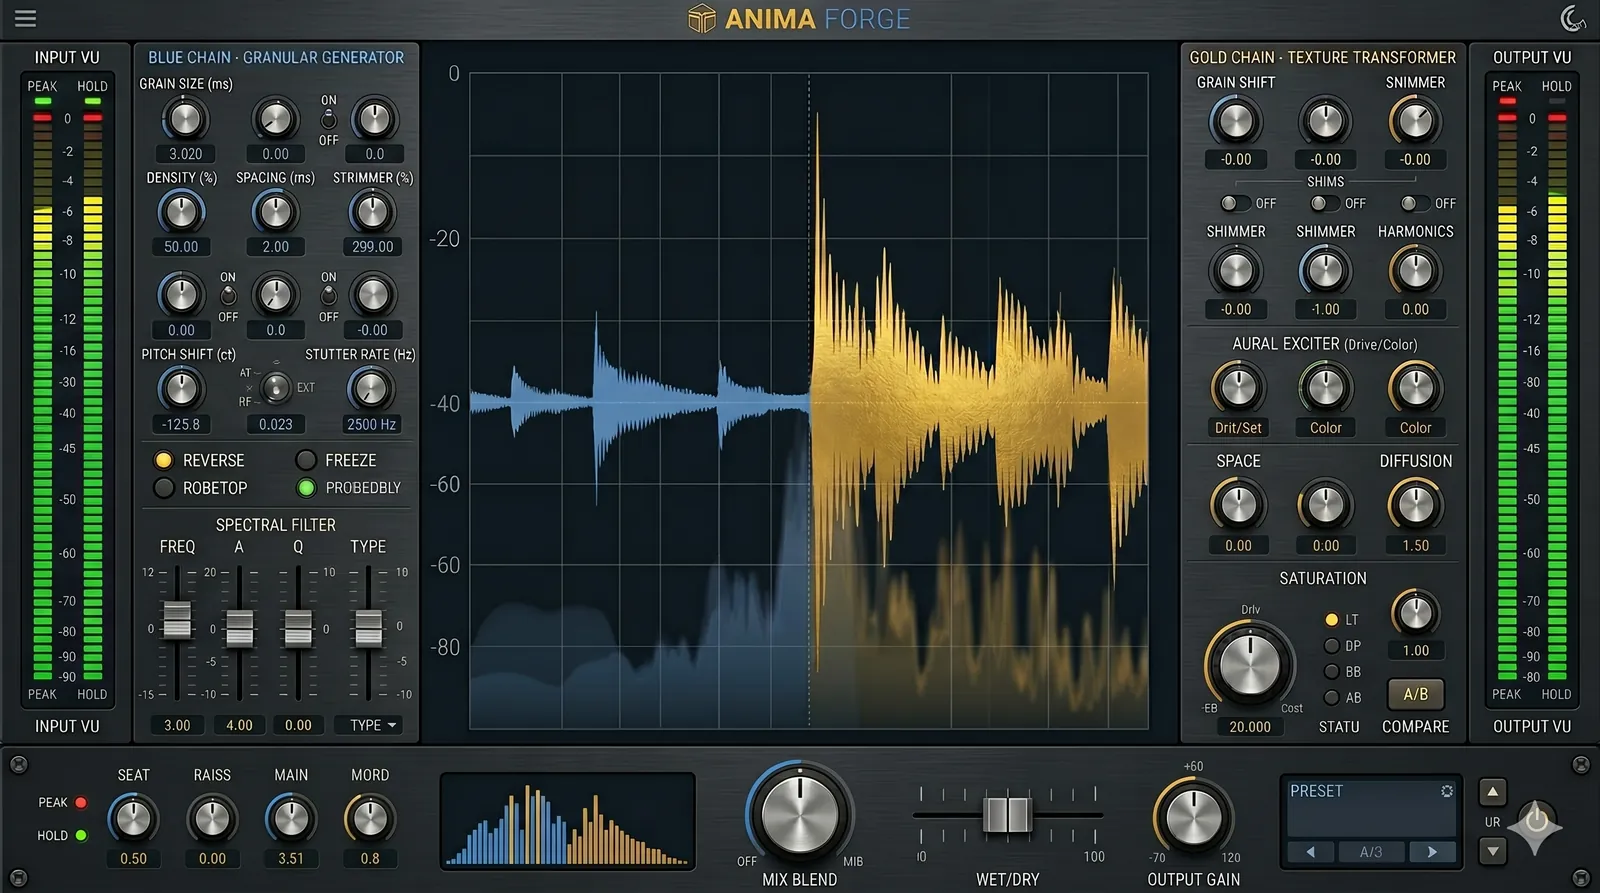This screenshot has width=1600, height=893.
Task: Click the RAISS knob
Action: click(x=212, y=819)
